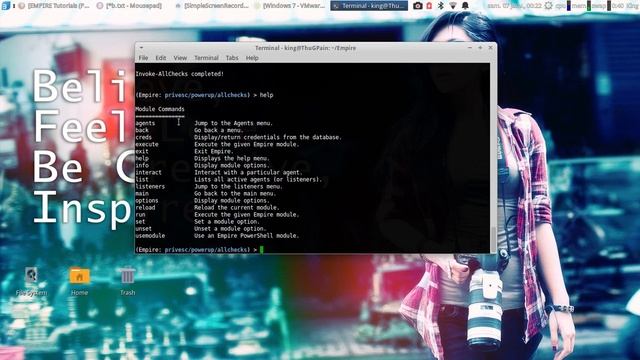Minimize the Terminal window
Screen dimensions: 640x360
pos(470,48)
